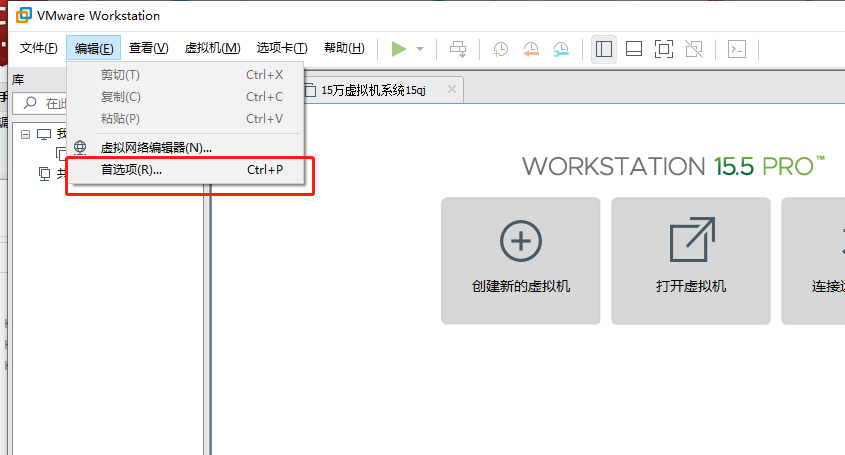Select the computer icon in library tree
The height and width of the screenshot is (455, 845).
coord(44,134)
